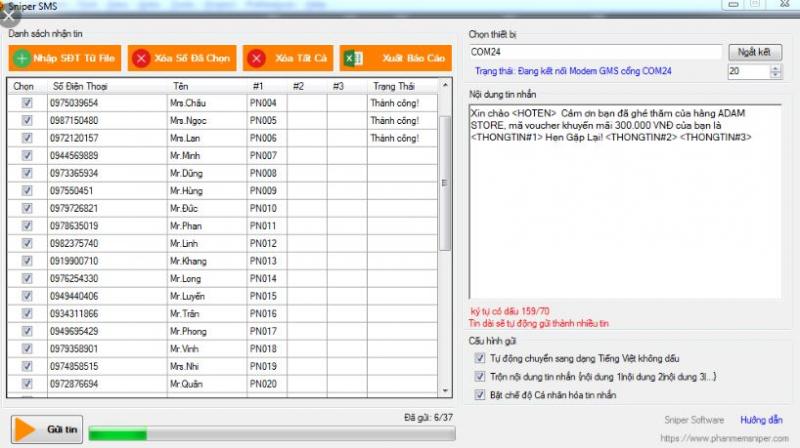Uncheck Trộn nội dung tin nhắn option
This screenshot has height=448, width=800.
pyautogui.click(x=480, y=376)
